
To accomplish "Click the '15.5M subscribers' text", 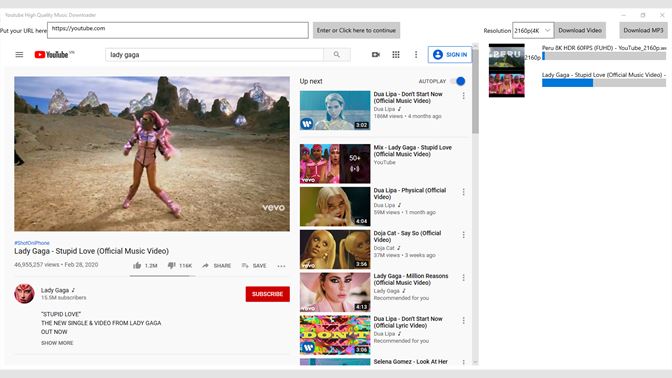I will 63,297.
